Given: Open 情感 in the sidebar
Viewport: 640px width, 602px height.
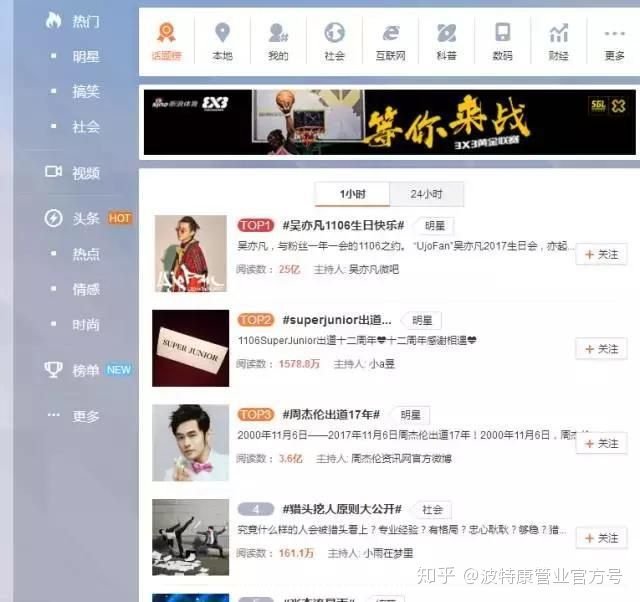Looking at the screenshot, I should pos(86,289).
